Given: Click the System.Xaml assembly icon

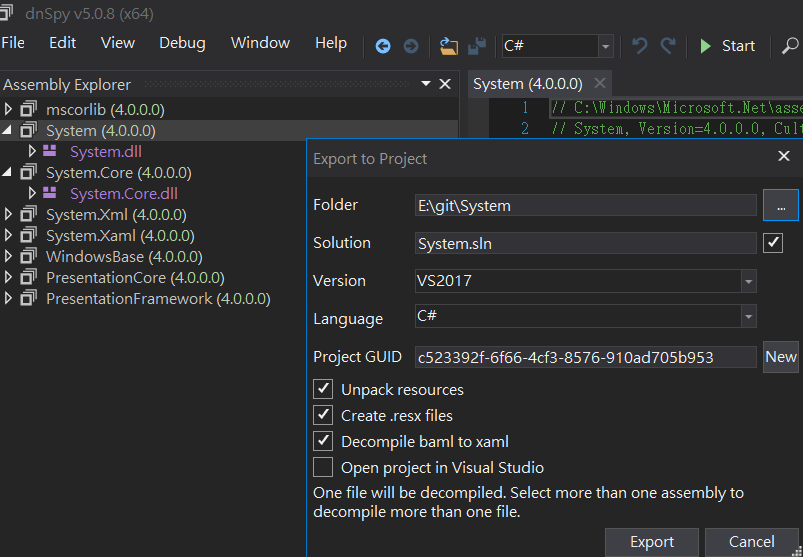Looking at the screenshot, I should click(29, 235).
